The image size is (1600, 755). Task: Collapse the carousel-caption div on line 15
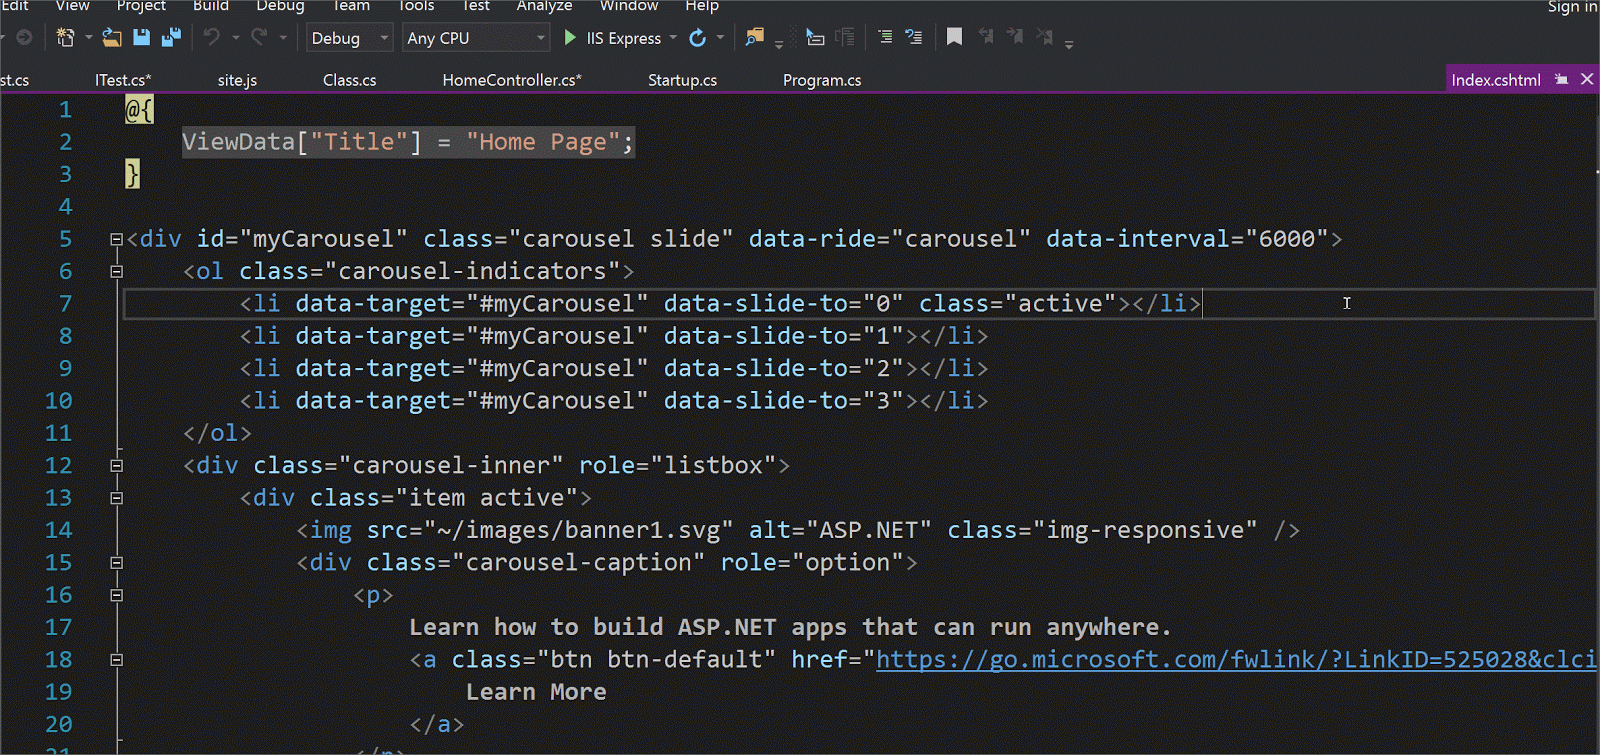pyautogui.click(x=116, y=563)
